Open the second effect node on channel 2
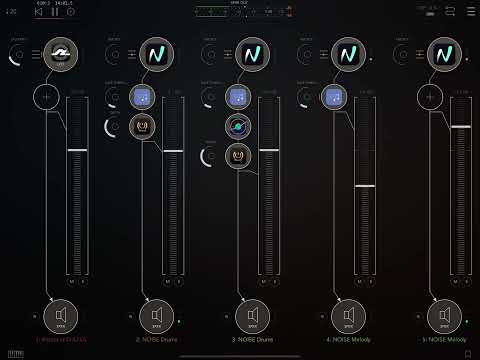This screenshot has height=360, width=480. [x=142, y=126]
